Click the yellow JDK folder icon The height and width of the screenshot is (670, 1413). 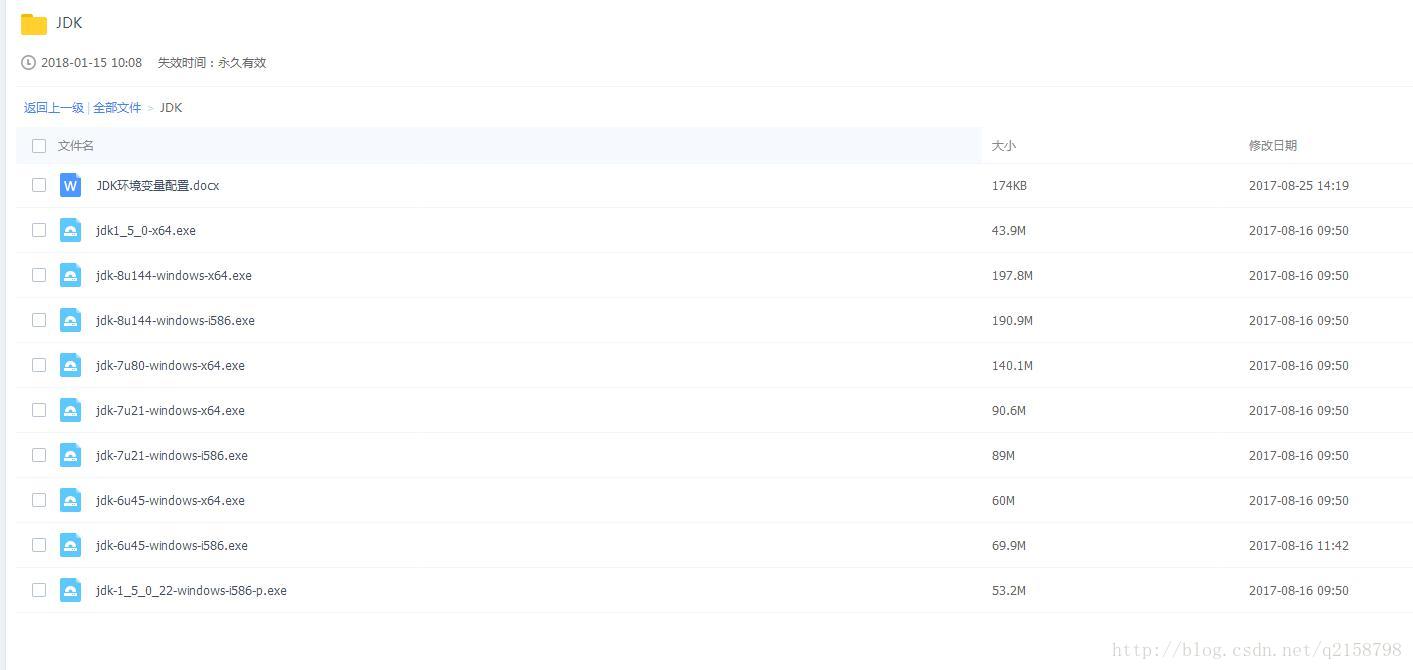pos(34,24)
